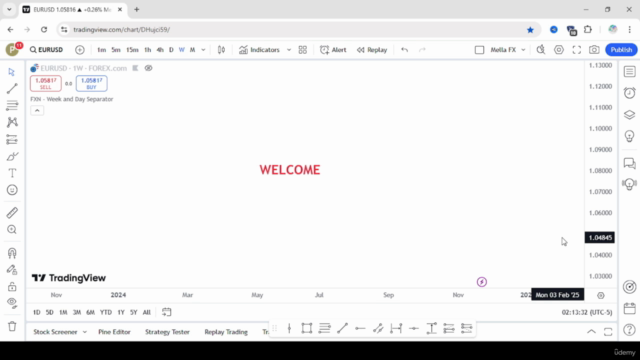Click the undo arrow

[404, 50]
